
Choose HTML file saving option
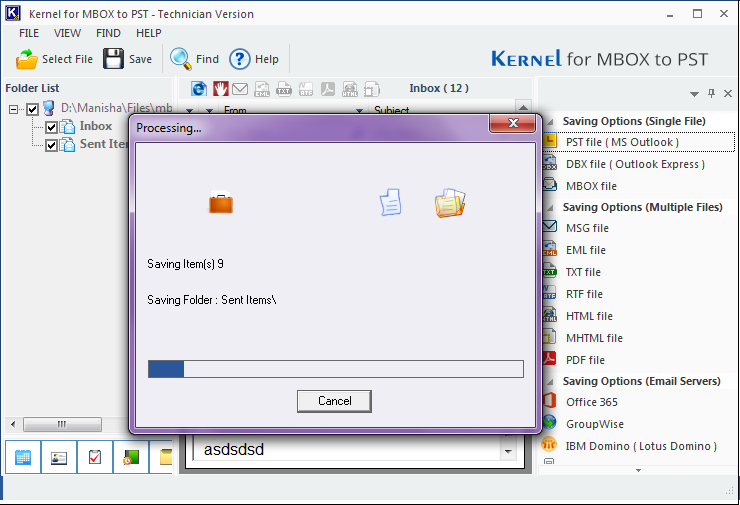[x=589, y=316]
